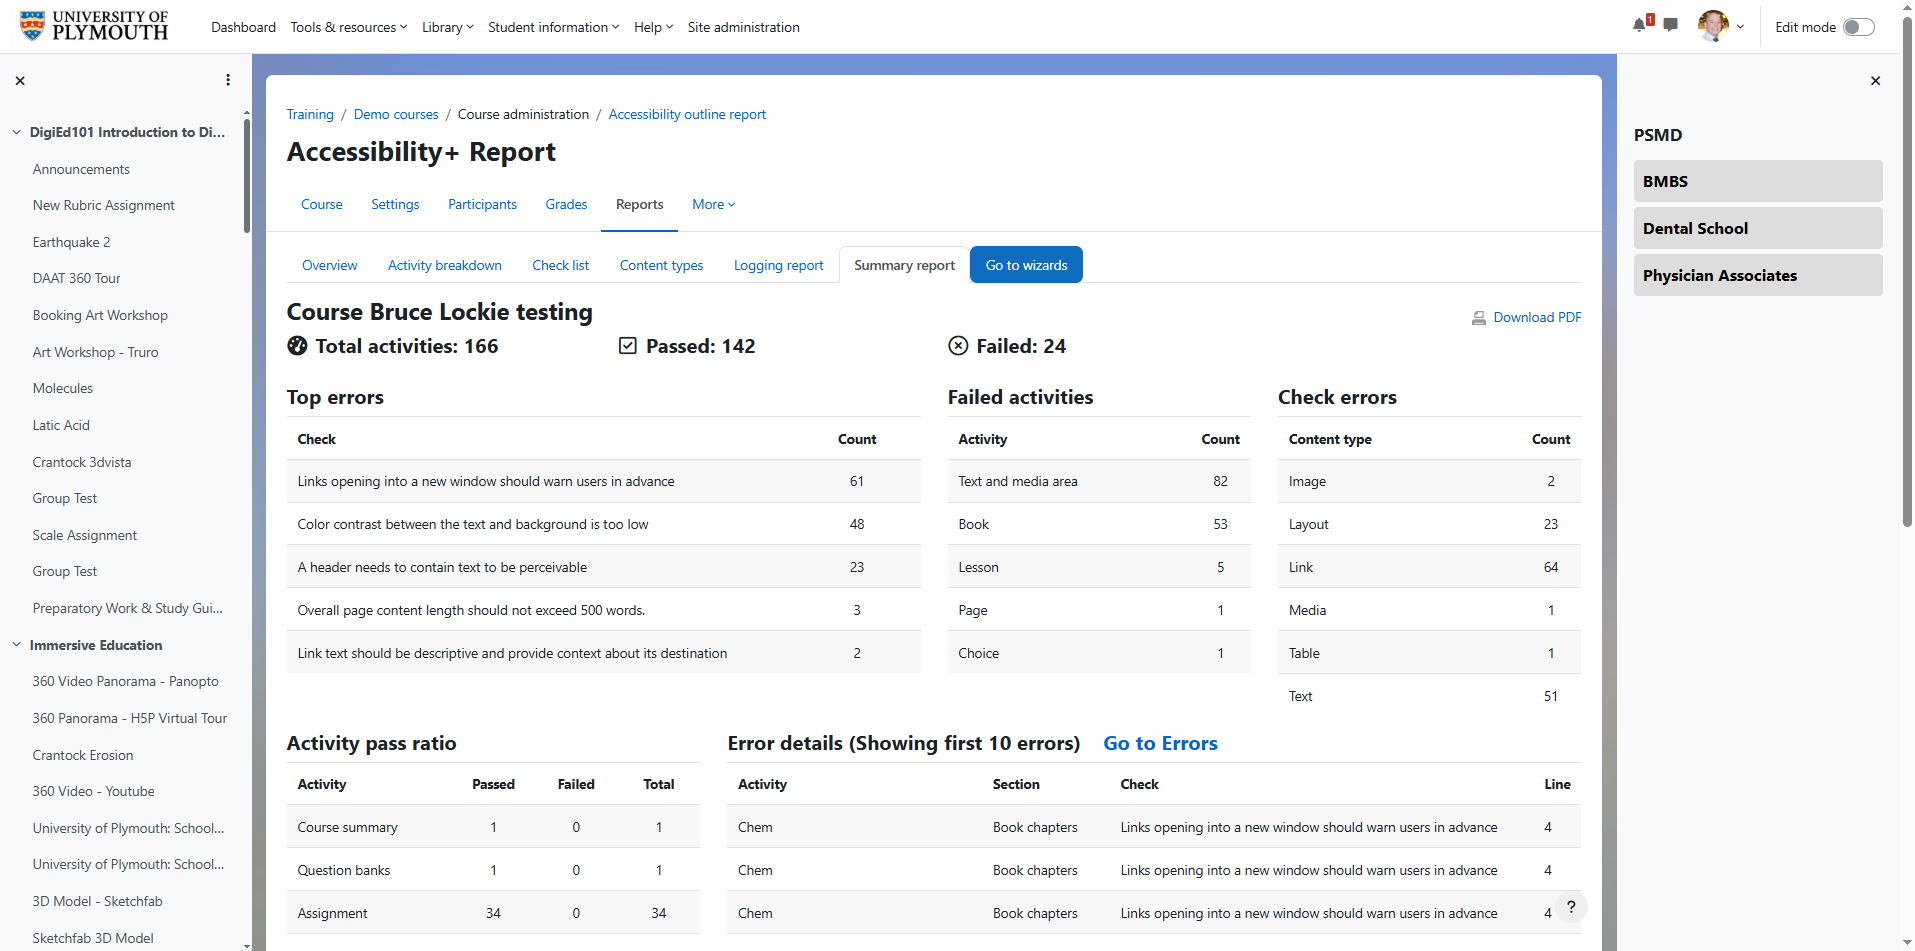Open the help question mark button

[x=1571, y=907]
